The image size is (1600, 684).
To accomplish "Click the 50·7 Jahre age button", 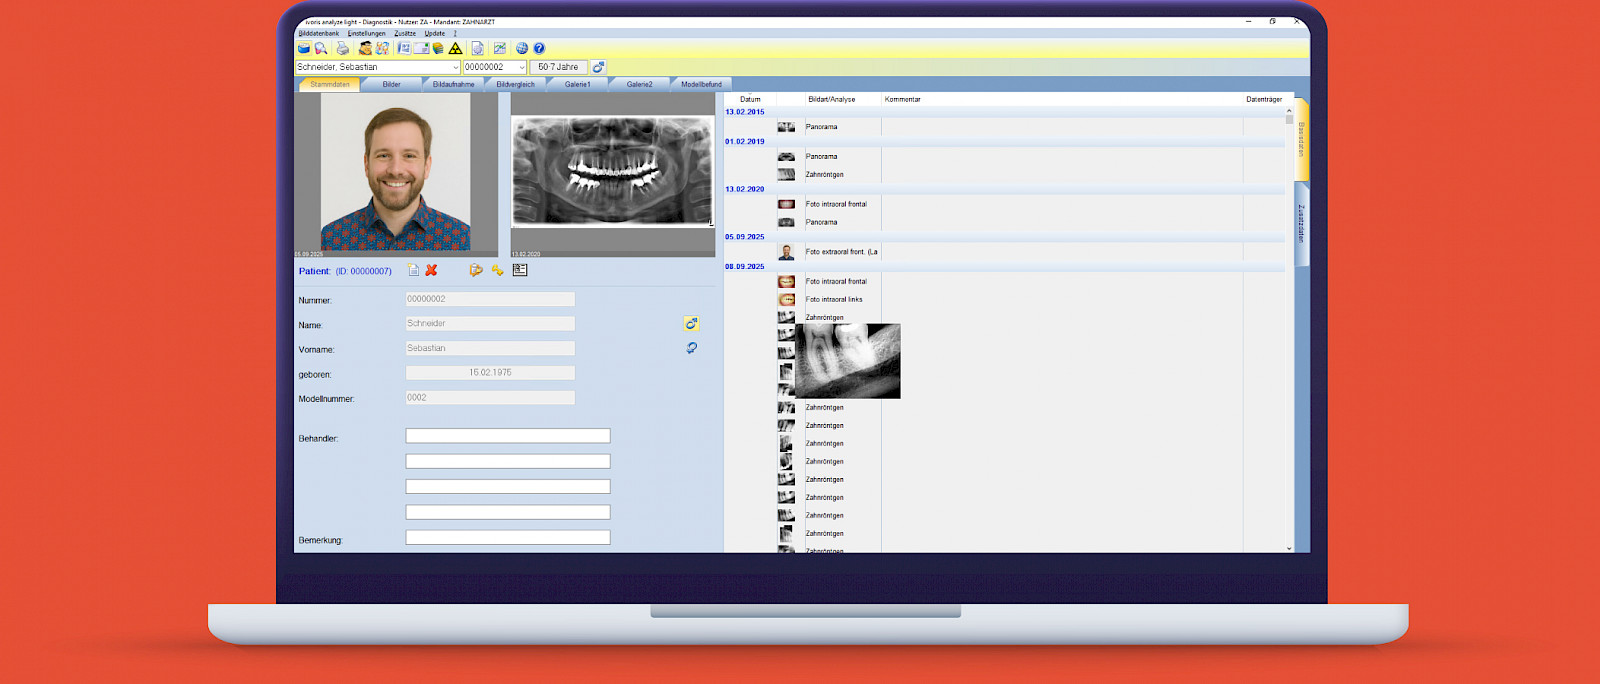I will tap(558, 67).
